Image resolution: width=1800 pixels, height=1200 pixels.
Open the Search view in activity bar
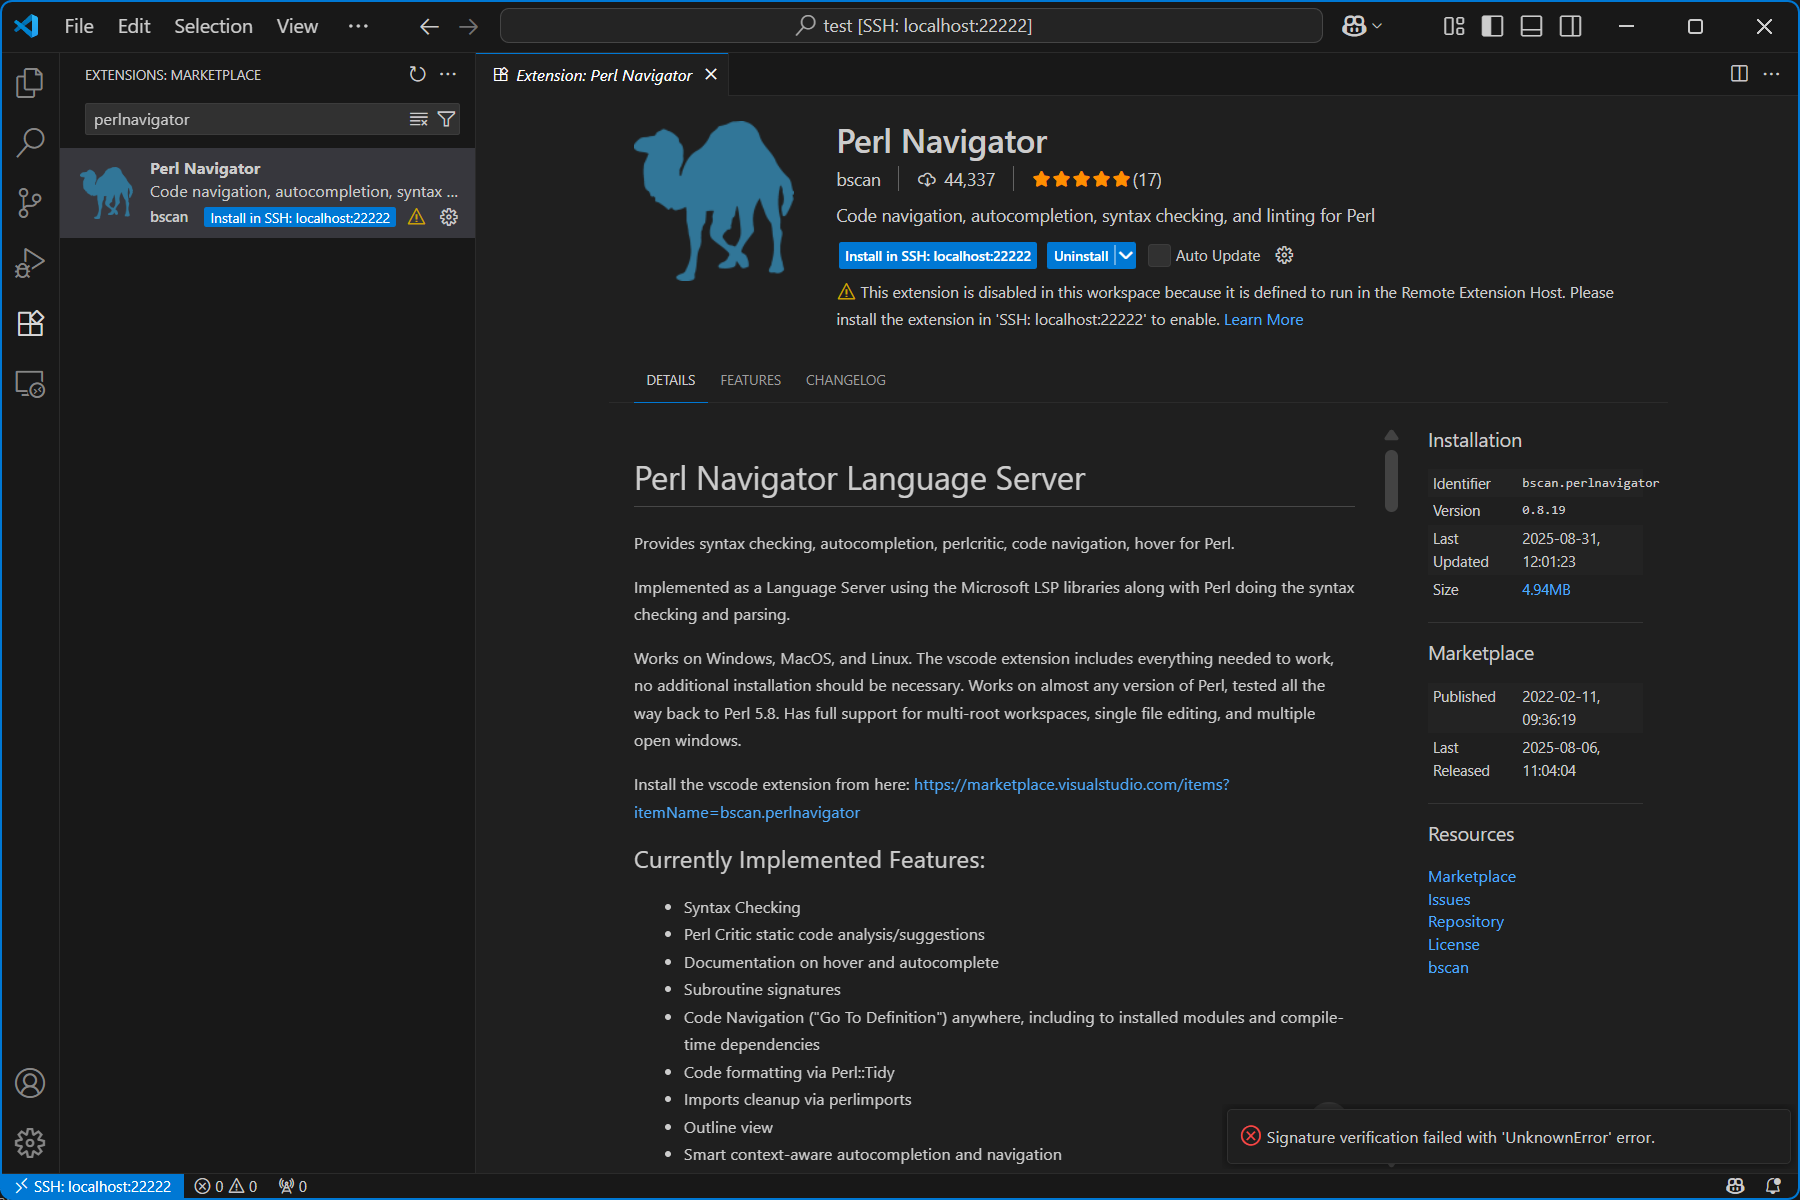click(30, 143)
